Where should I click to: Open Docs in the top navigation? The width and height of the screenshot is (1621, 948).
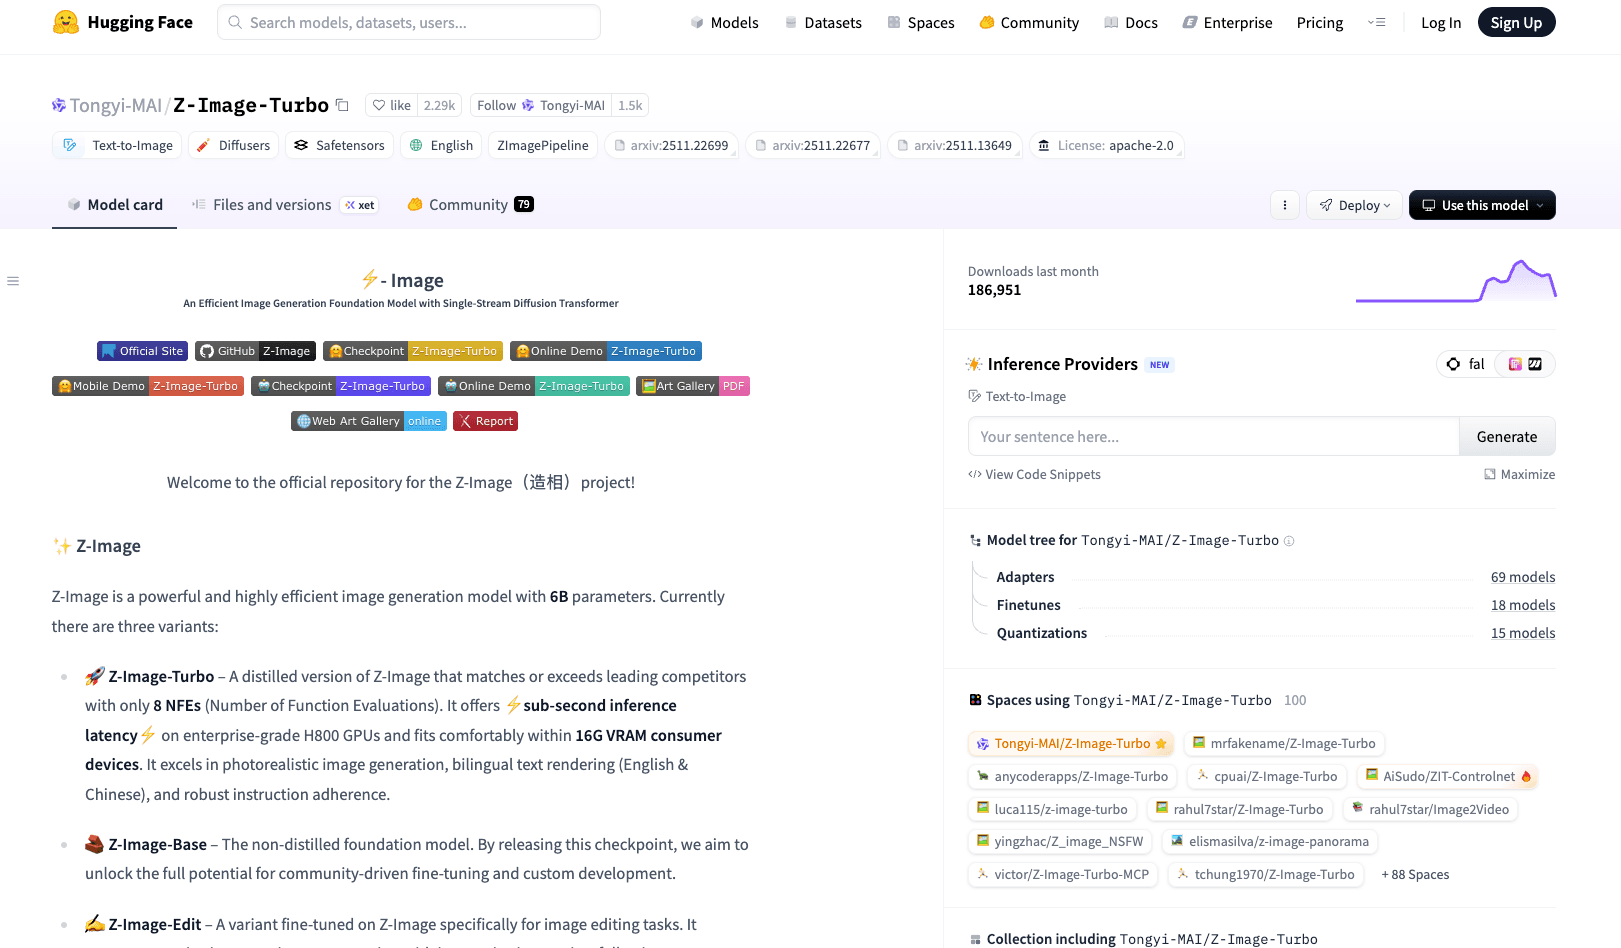[x=1131, y=22]
